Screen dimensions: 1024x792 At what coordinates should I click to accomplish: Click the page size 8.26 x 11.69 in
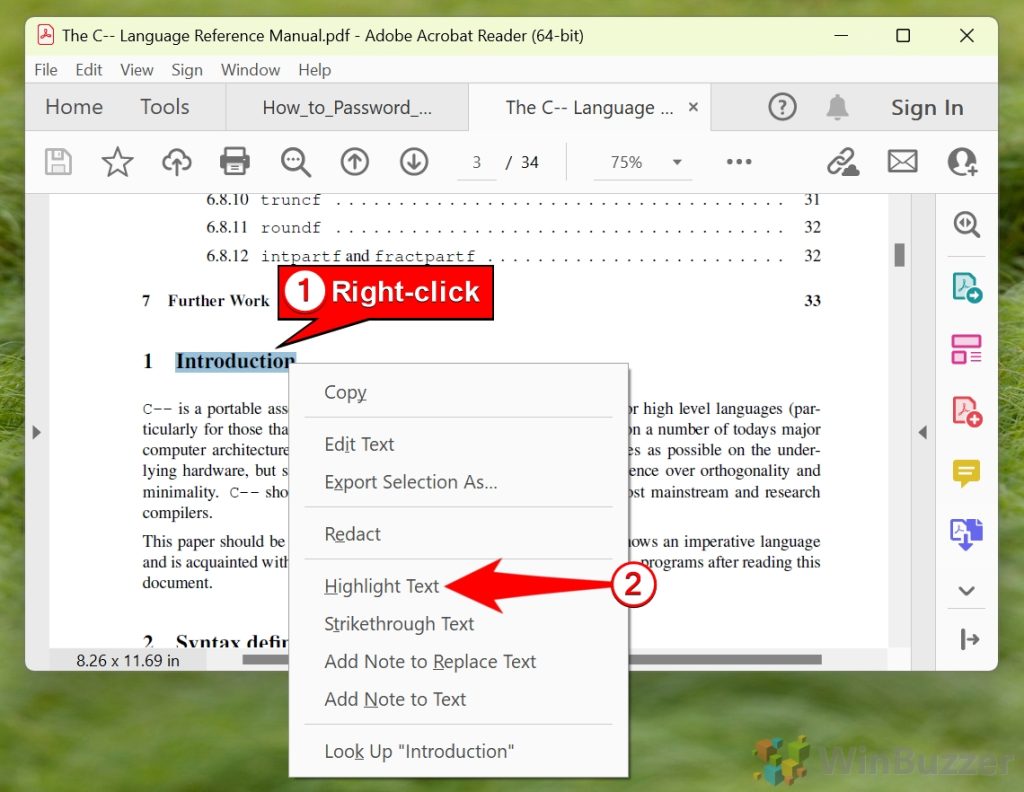[x=128, y=660]
